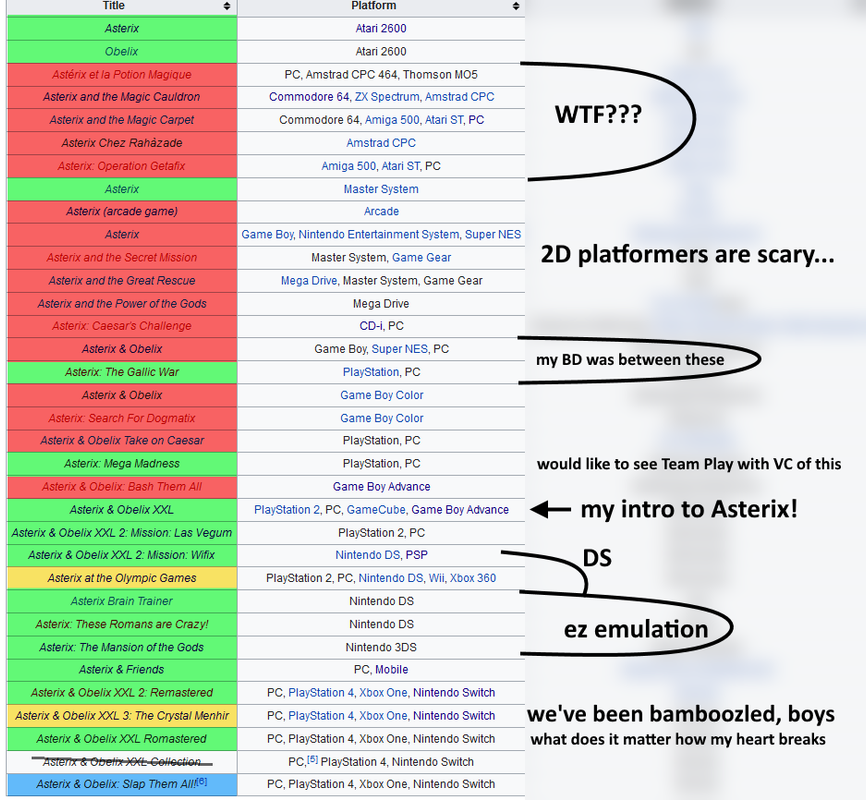The image size is (866, 800).
Task: Click Atari ST link in the Operation Getafix row
Action: click(400, 166)
